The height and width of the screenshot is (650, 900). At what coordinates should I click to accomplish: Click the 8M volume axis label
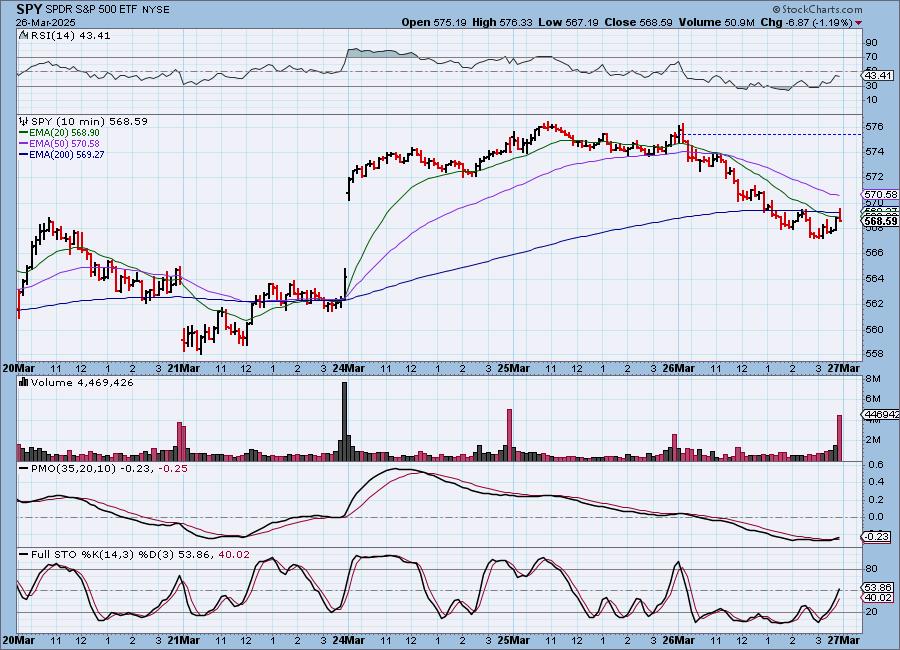(873, 379)
